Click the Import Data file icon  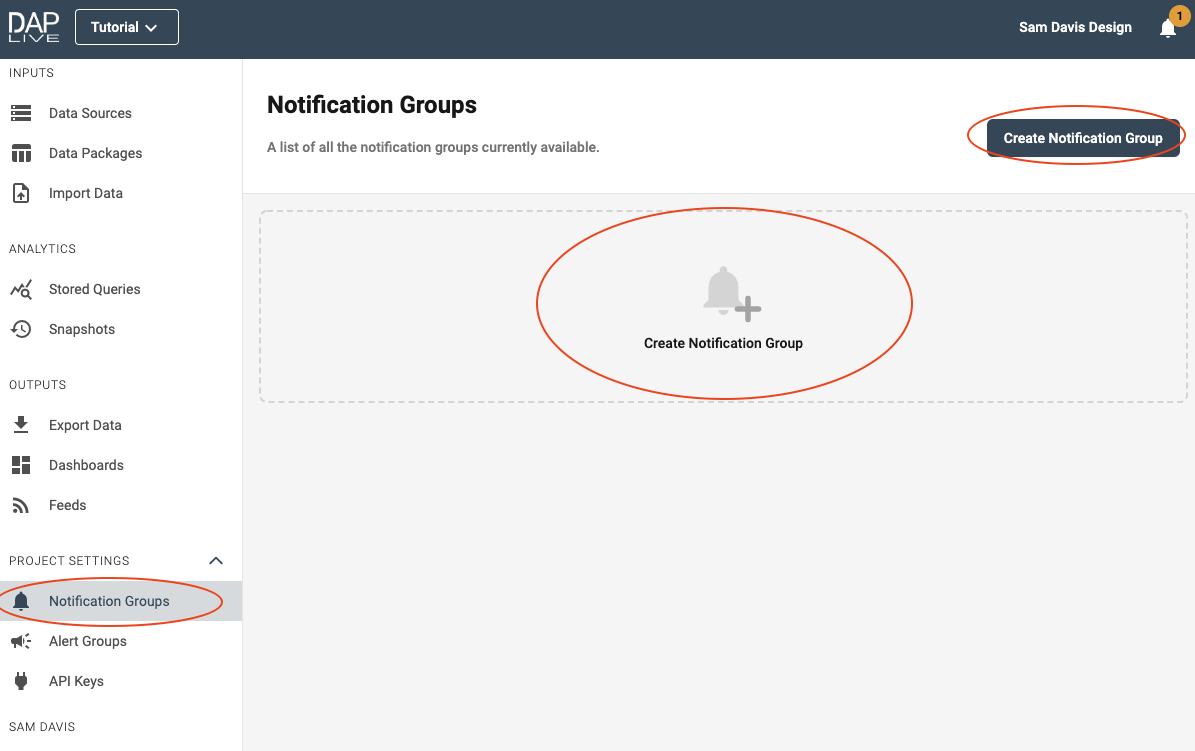point(21,193)
